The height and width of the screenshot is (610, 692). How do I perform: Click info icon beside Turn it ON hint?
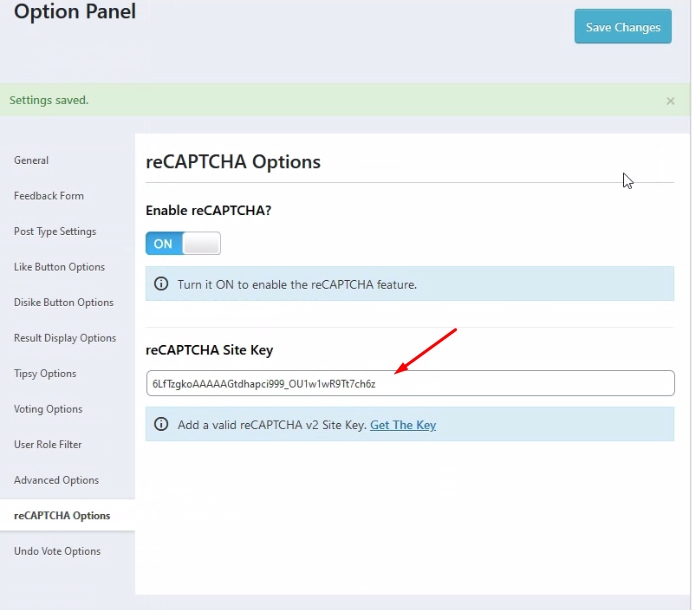pyautogui.click(x=161, y=284)
